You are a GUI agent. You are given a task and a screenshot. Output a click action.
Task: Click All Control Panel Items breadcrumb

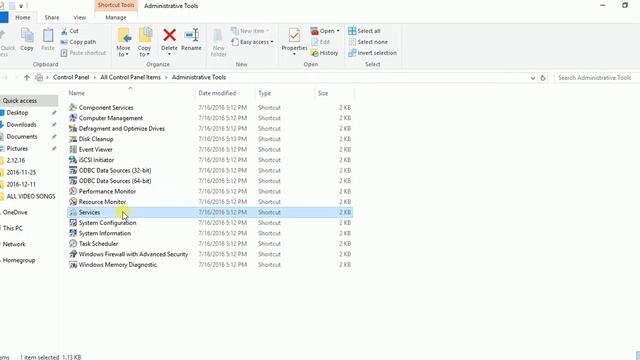point(131,77)
